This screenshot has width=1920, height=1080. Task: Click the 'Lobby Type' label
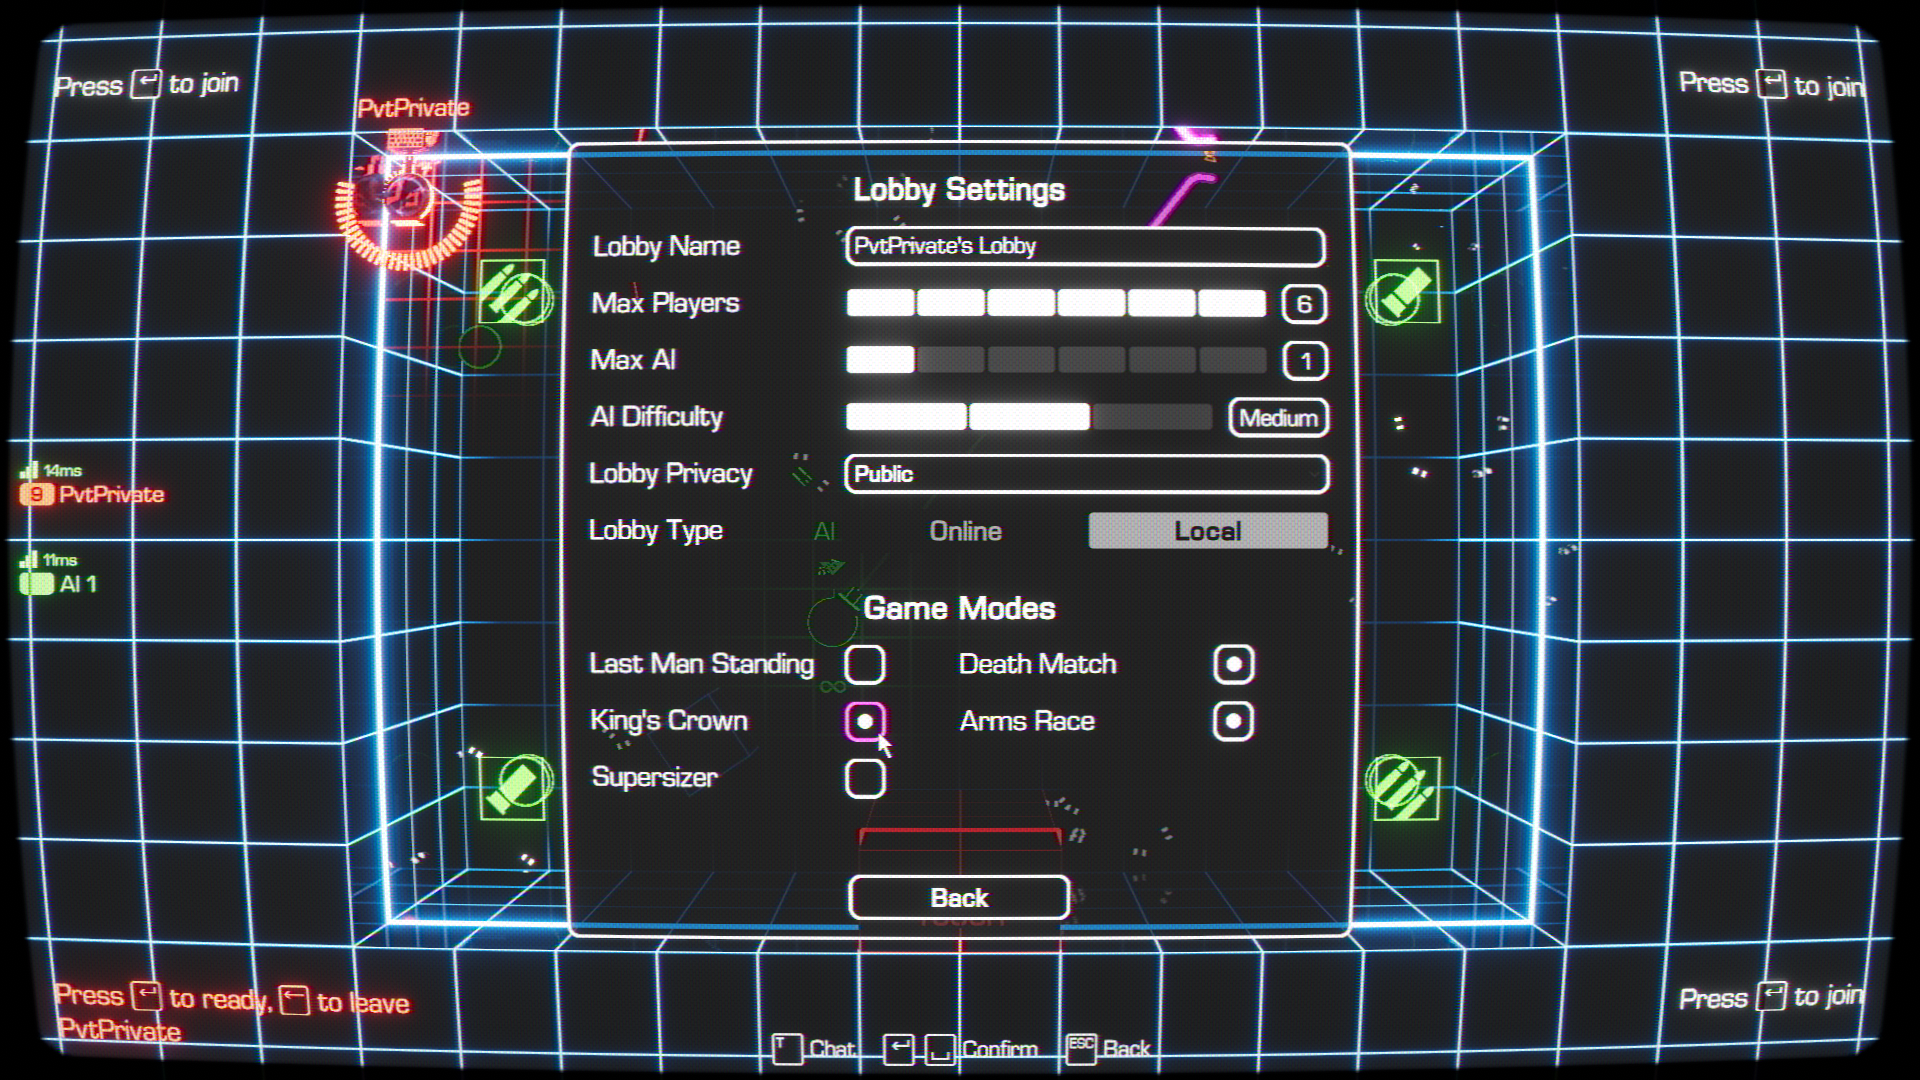click(x=655, y=531)
